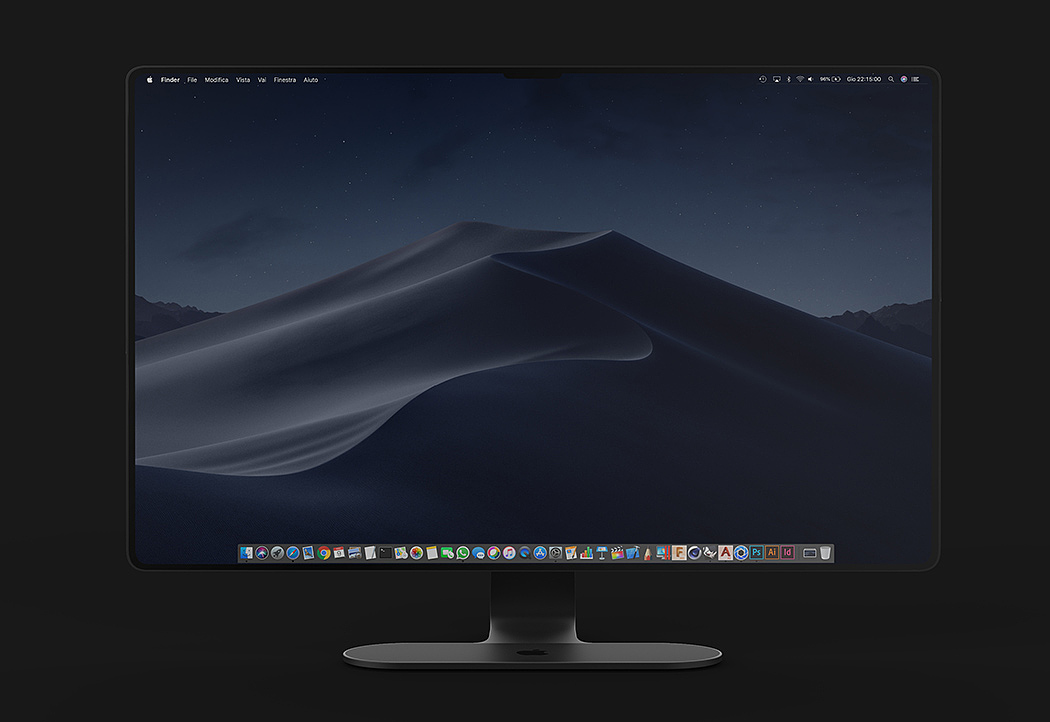Open AutoCAD red A icon

[x=725, y=553]
